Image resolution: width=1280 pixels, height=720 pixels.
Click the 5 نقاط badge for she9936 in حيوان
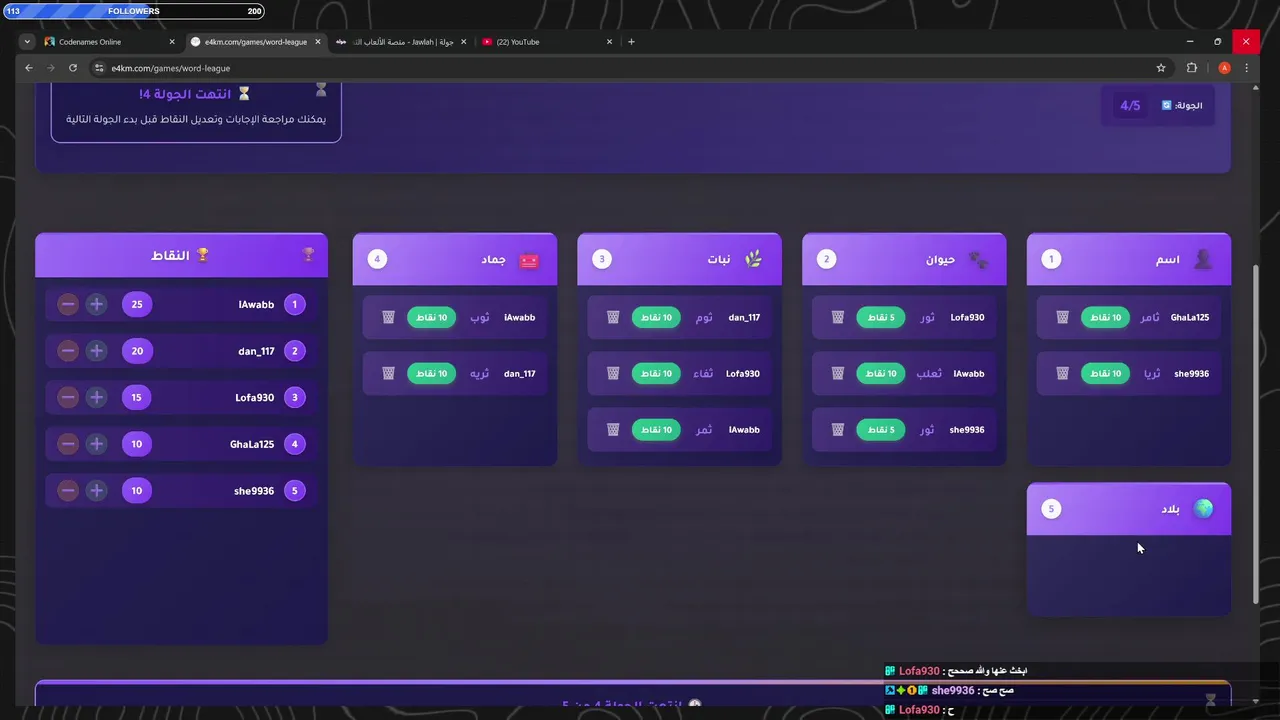(x=880, y=429)
